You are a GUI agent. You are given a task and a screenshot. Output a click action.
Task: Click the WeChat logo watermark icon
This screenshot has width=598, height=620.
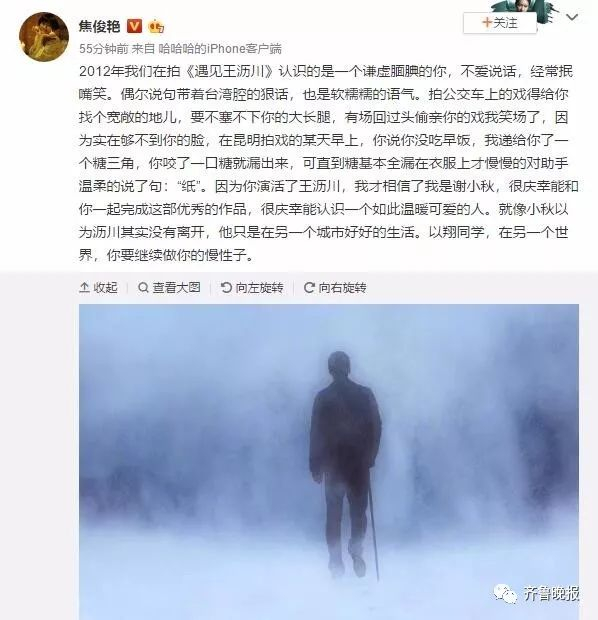(505, 593)
